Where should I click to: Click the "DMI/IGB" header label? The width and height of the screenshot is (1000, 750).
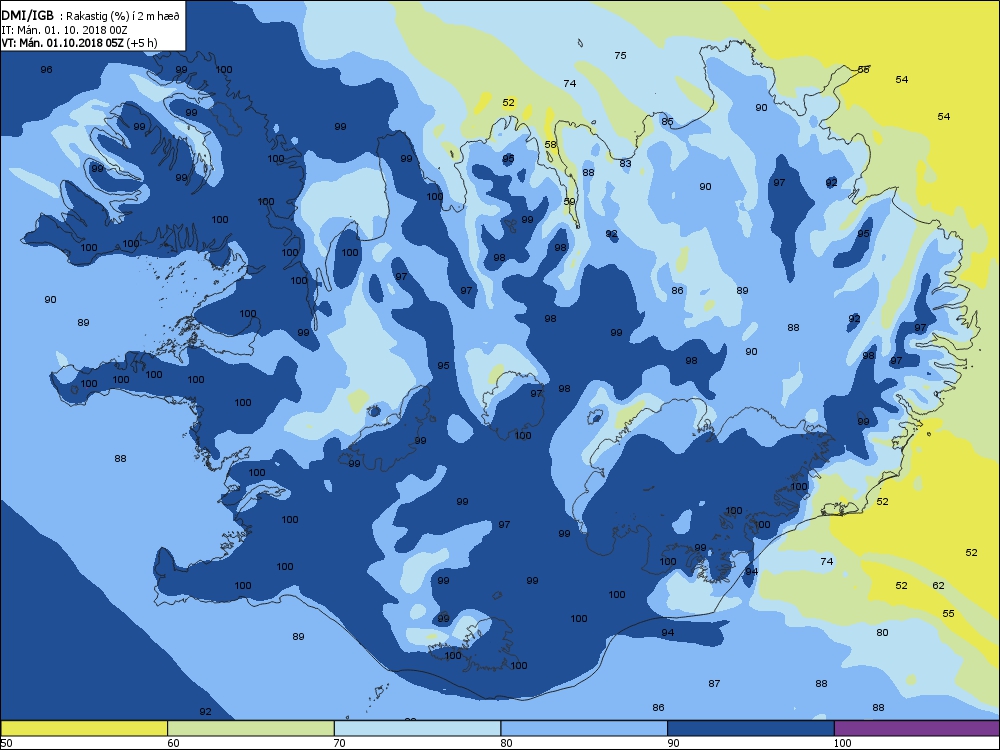point(27,16)
